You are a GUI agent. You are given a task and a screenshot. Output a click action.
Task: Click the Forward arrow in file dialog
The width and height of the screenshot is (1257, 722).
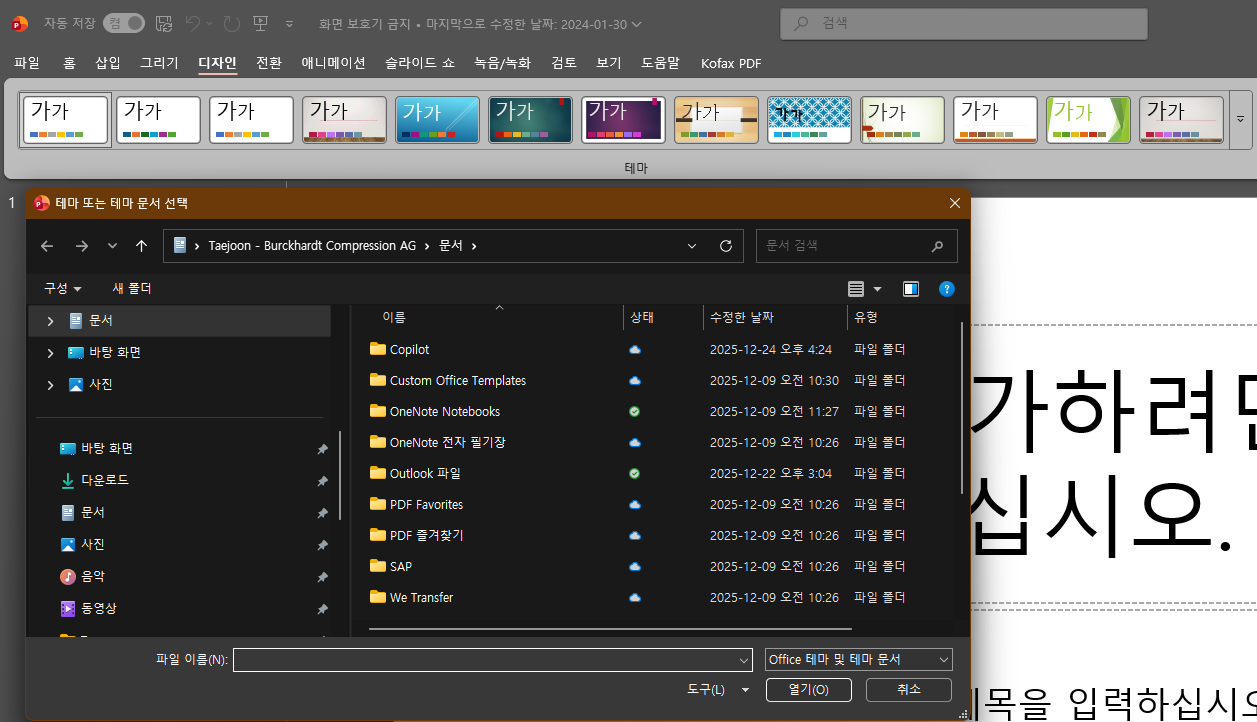click(82, 246)
